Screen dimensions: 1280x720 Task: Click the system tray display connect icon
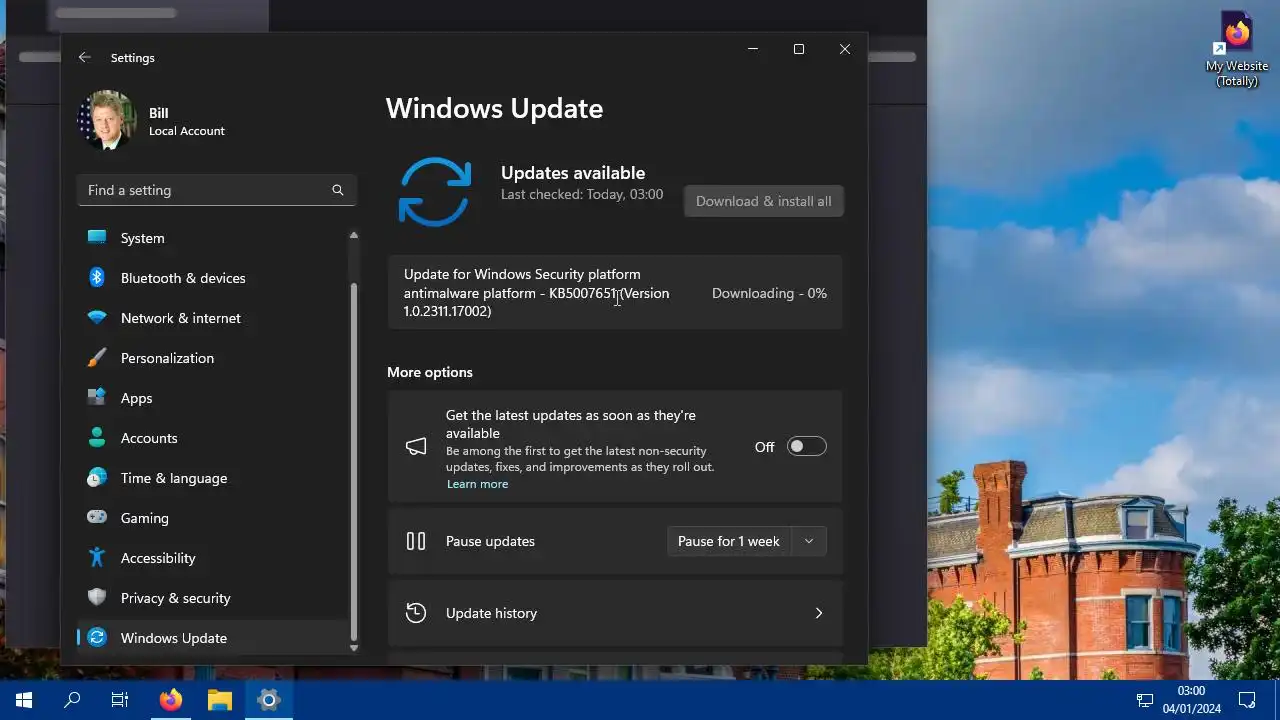[x=1146, y=700]
